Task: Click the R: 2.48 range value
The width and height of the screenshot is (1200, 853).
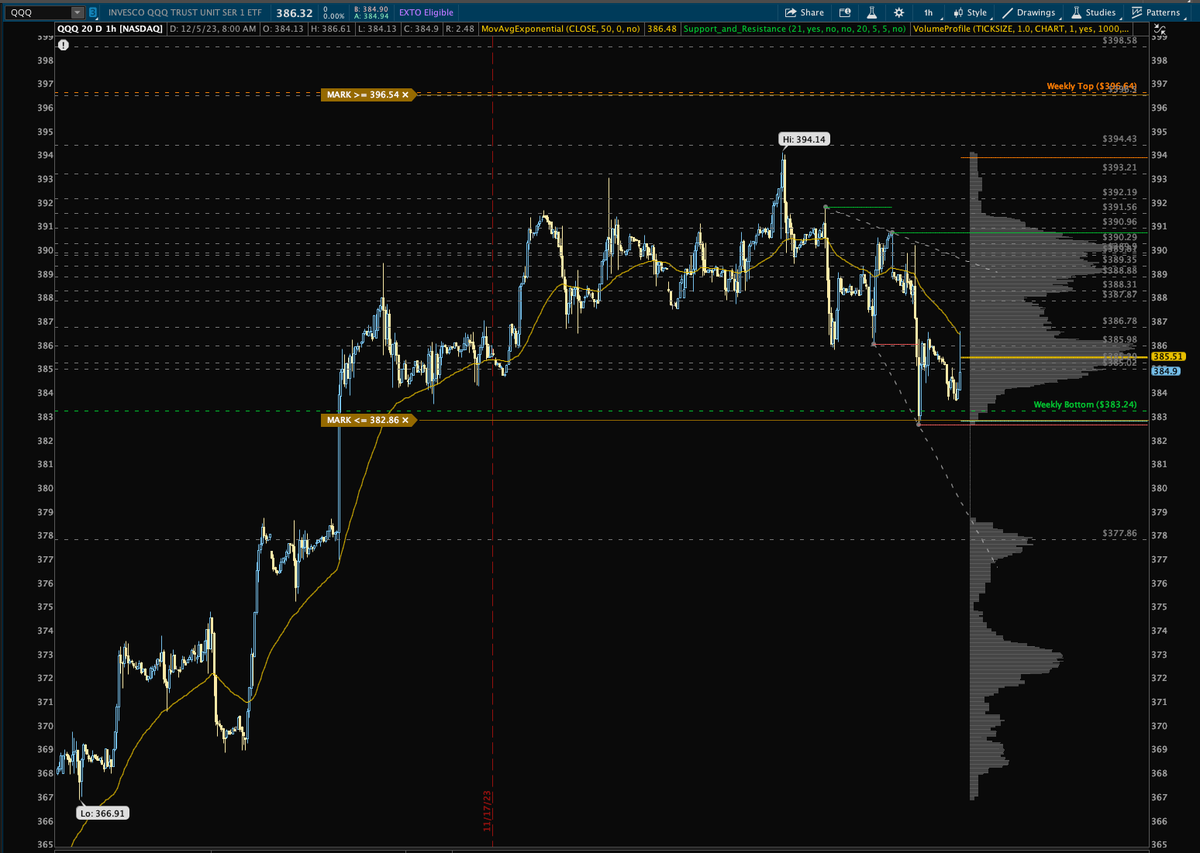Action: pos(459,29)
